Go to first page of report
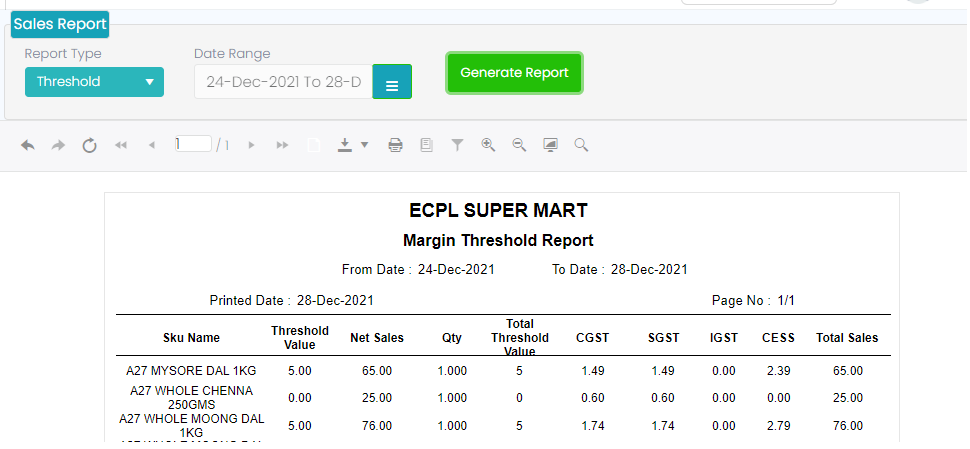The height and width of the screenshot is (449, 970). 121,146
